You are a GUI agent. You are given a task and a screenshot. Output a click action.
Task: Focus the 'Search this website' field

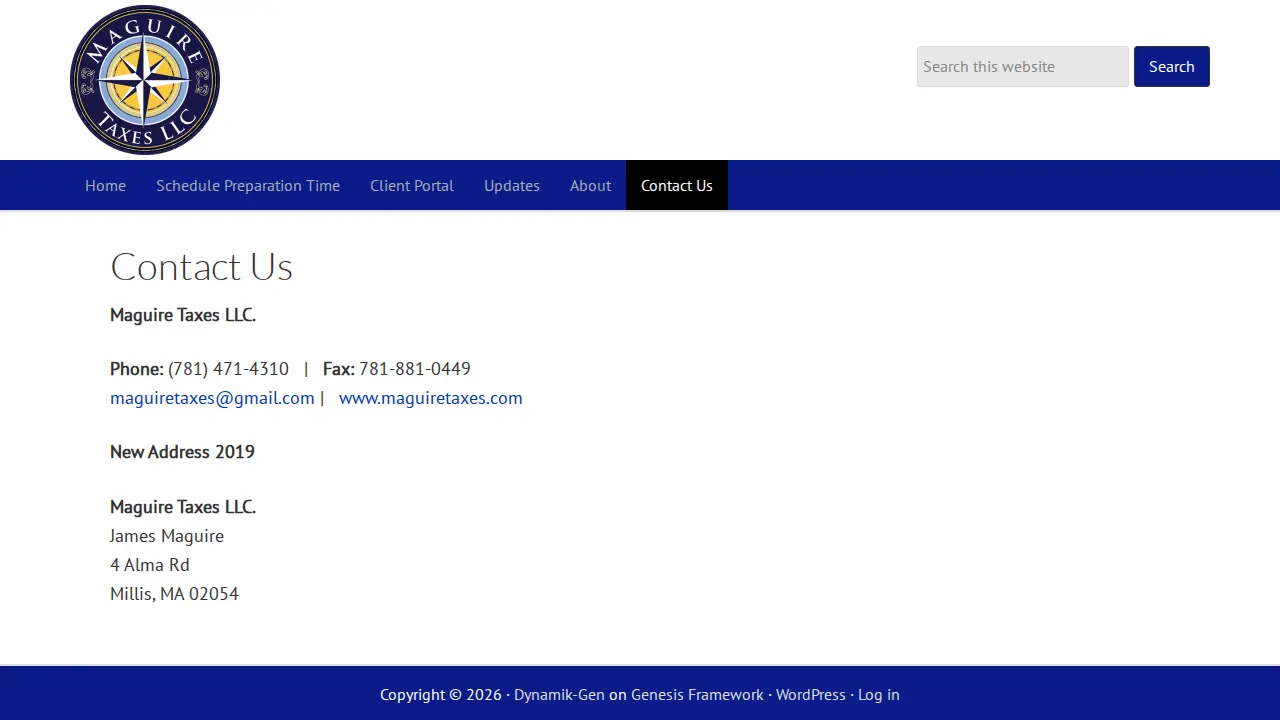[1022, 66]
